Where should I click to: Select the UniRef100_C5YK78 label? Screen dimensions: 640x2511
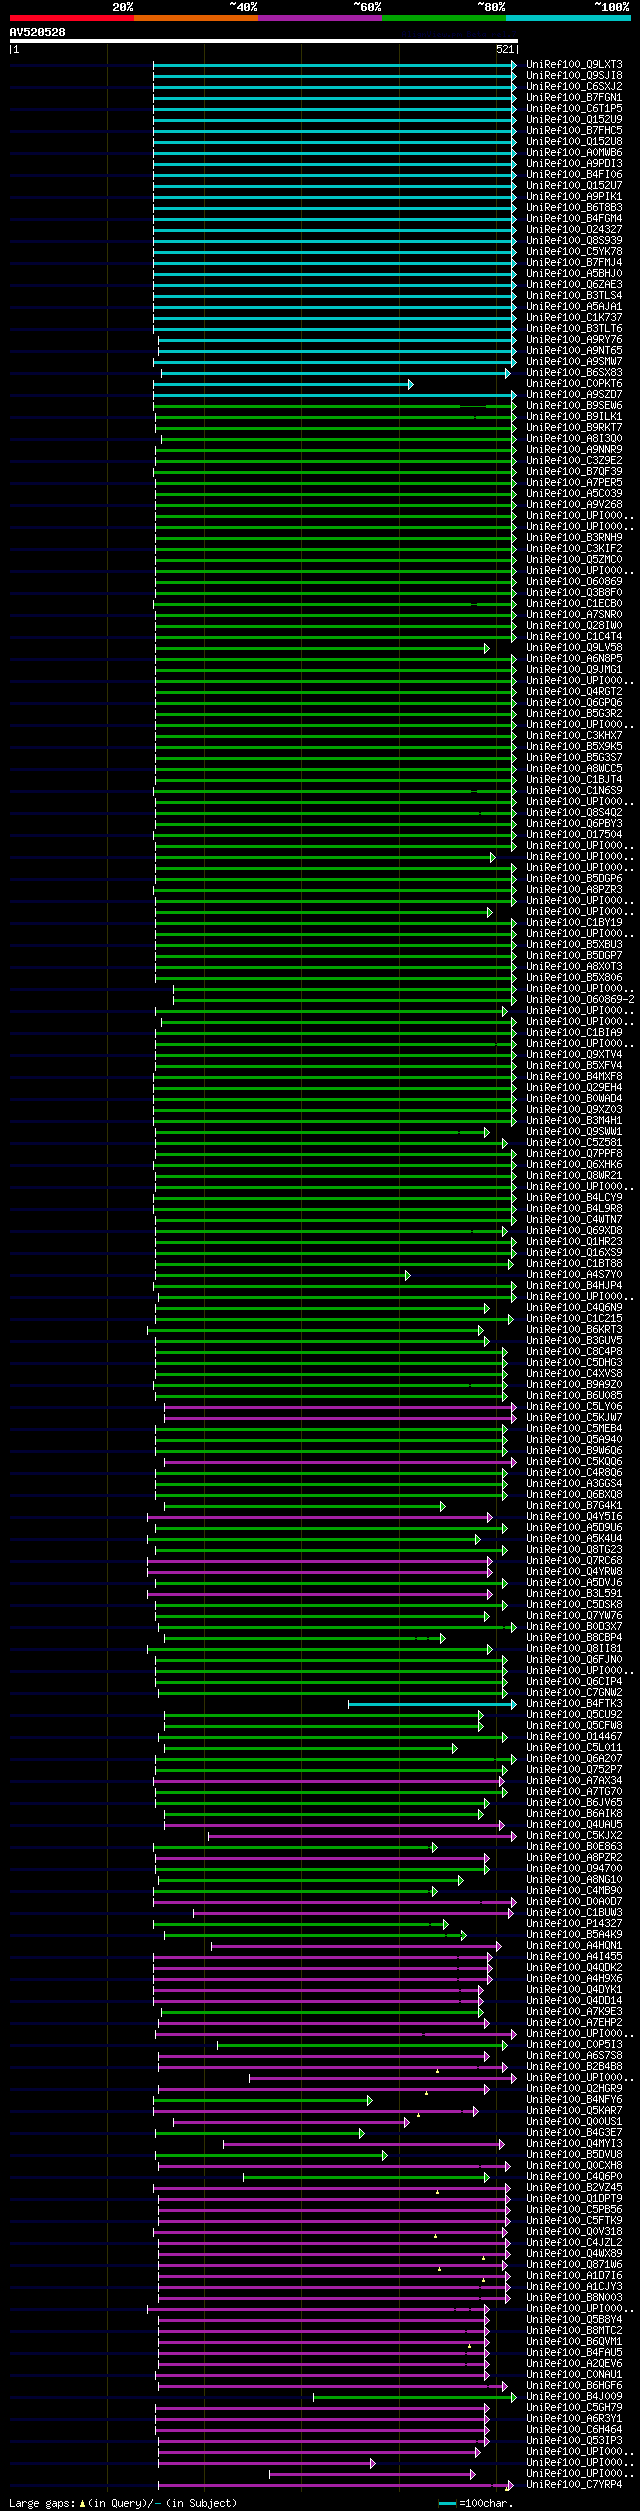(x=574, y=252)
